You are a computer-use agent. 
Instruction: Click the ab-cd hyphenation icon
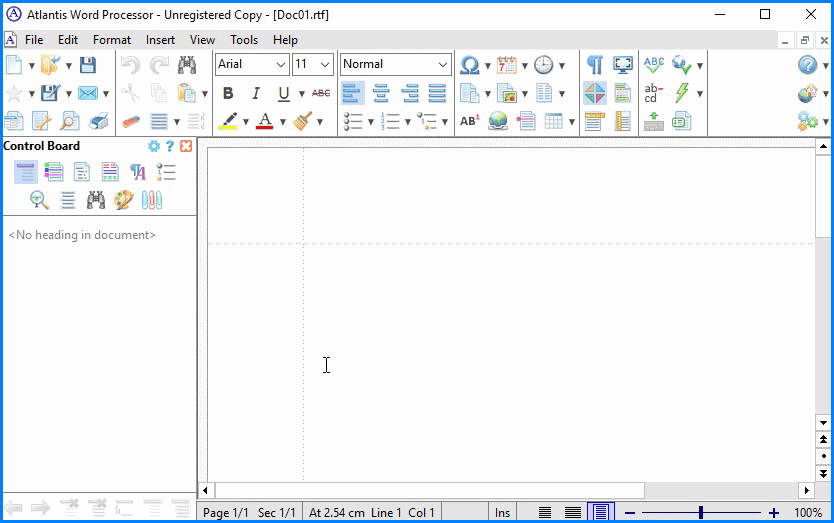point(653,93)
